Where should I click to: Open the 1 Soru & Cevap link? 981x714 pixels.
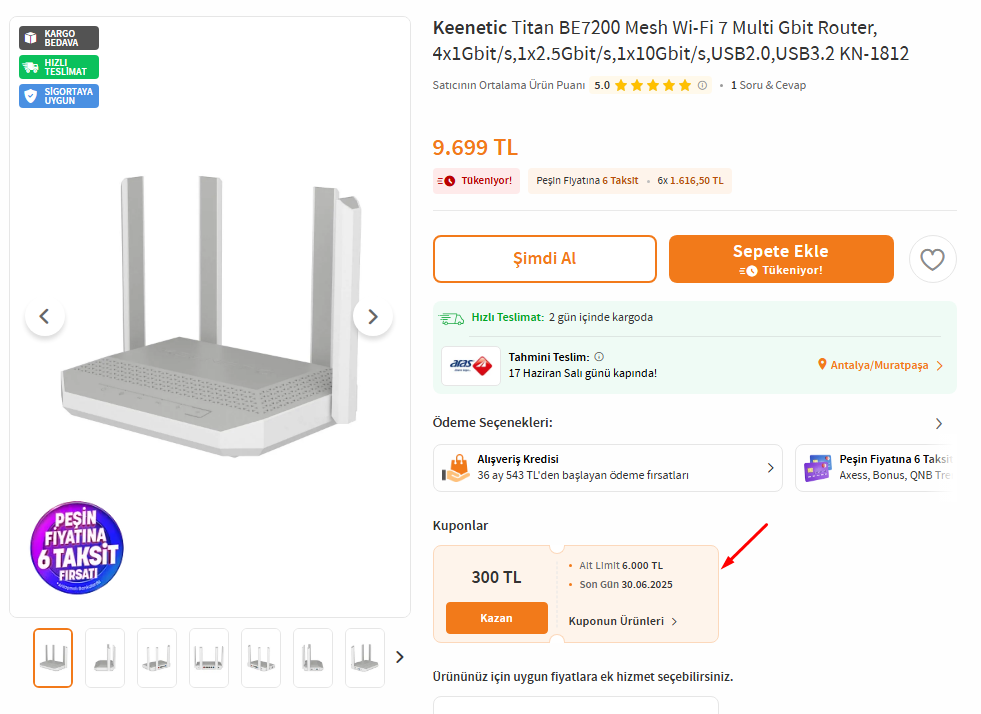768,85
